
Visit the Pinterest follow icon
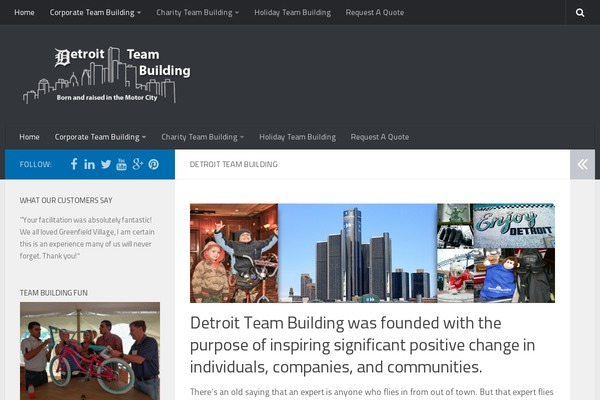click(154, 165)
